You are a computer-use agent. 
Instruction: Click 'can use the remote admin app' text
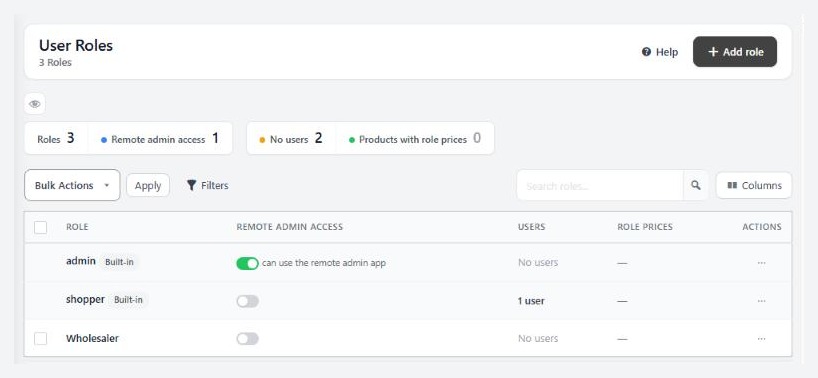(x=324, y=263)
